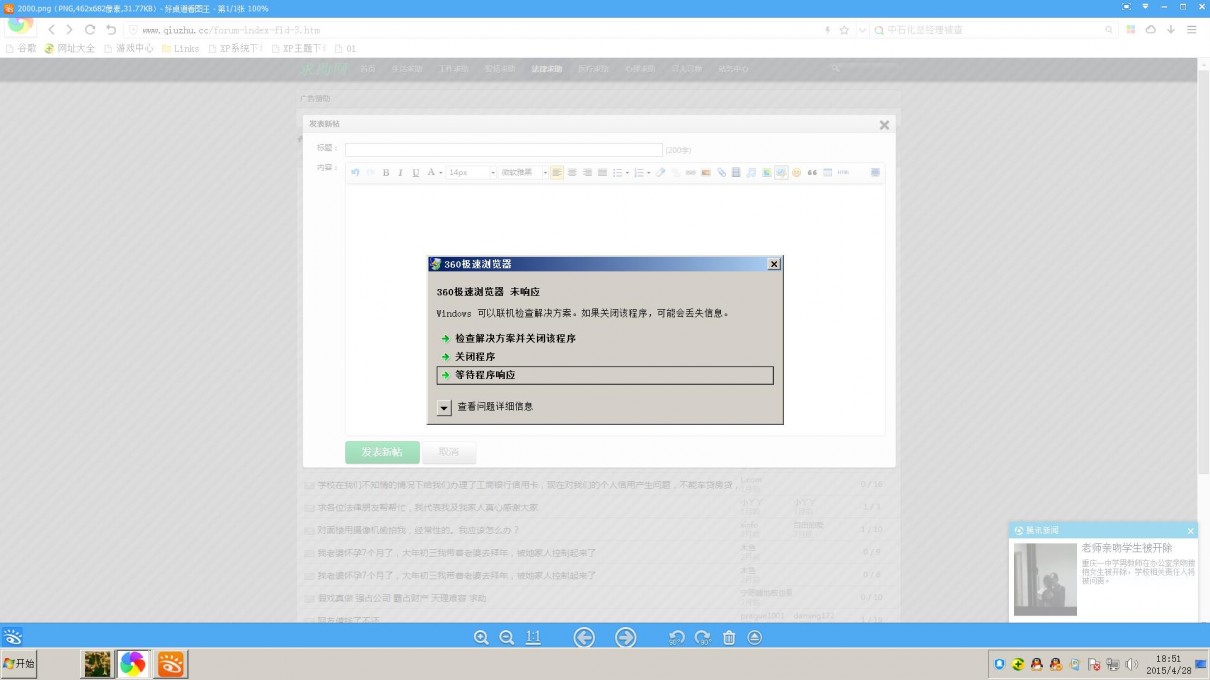Open the 开始 Start button

click(19, 664)
